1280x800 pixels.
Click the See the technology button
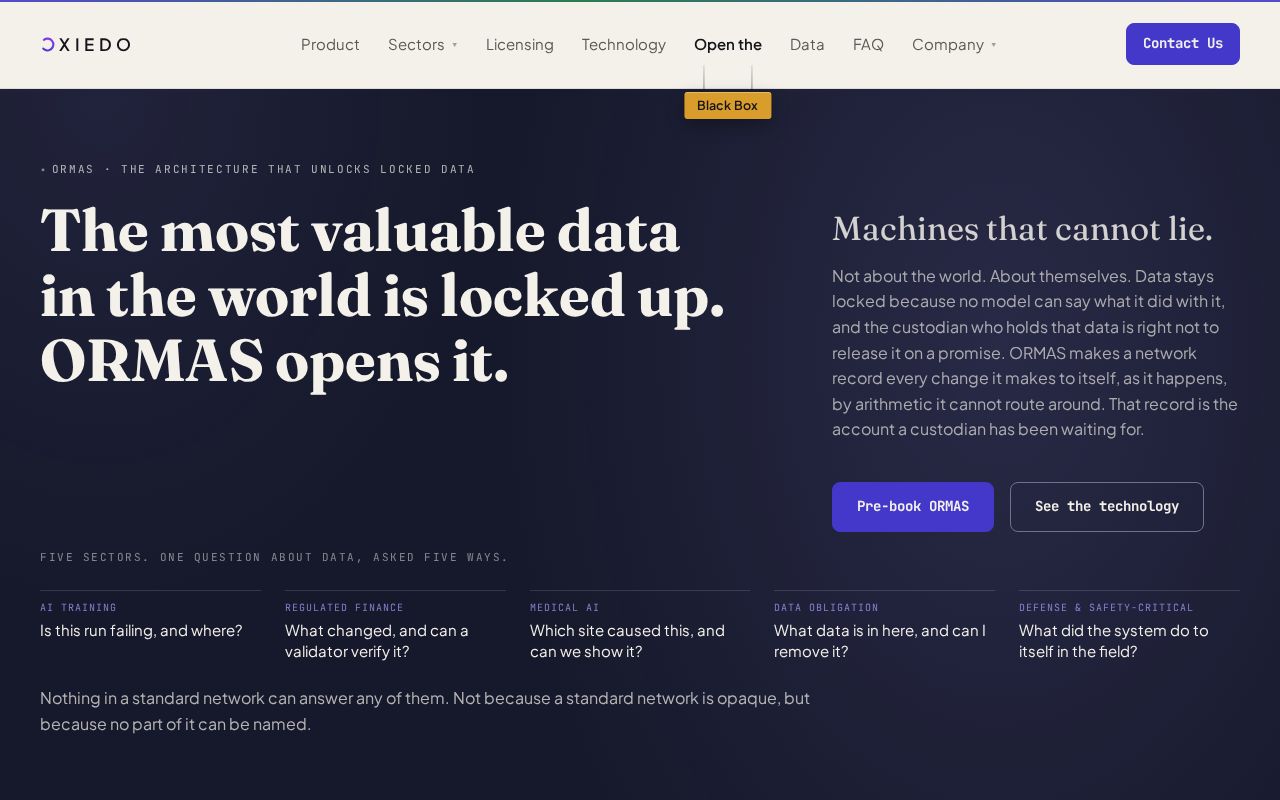[1107, 507]
